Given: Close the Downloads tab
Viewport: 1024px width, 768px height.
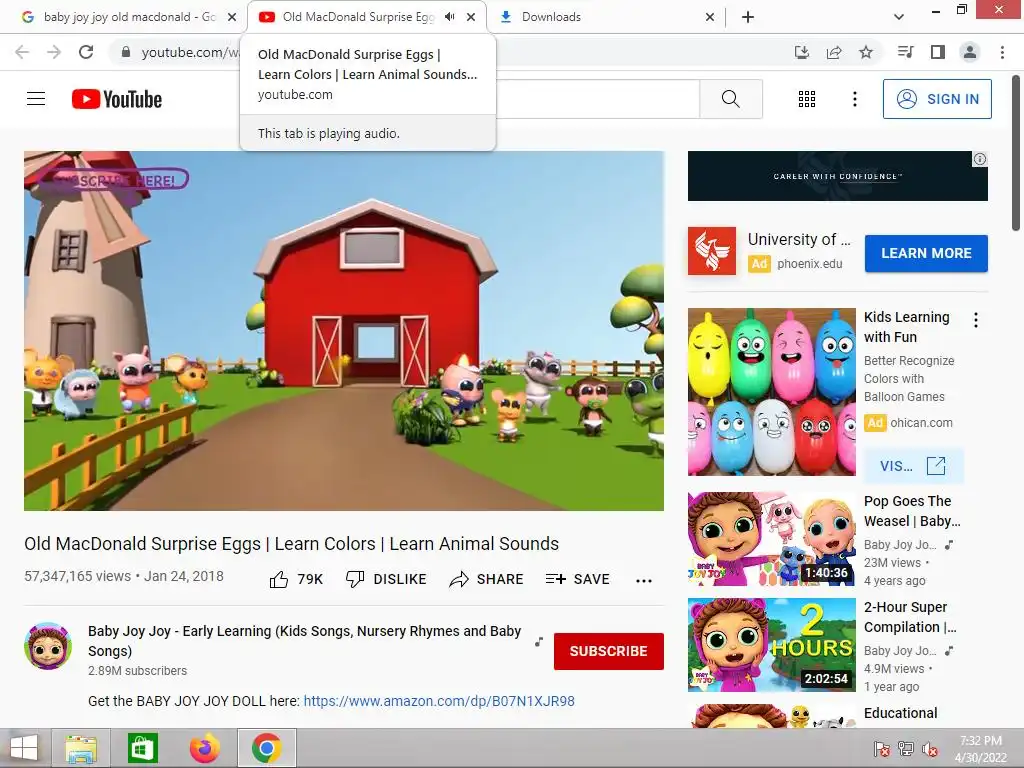Looking at the screenshot, I should point(710,17).
